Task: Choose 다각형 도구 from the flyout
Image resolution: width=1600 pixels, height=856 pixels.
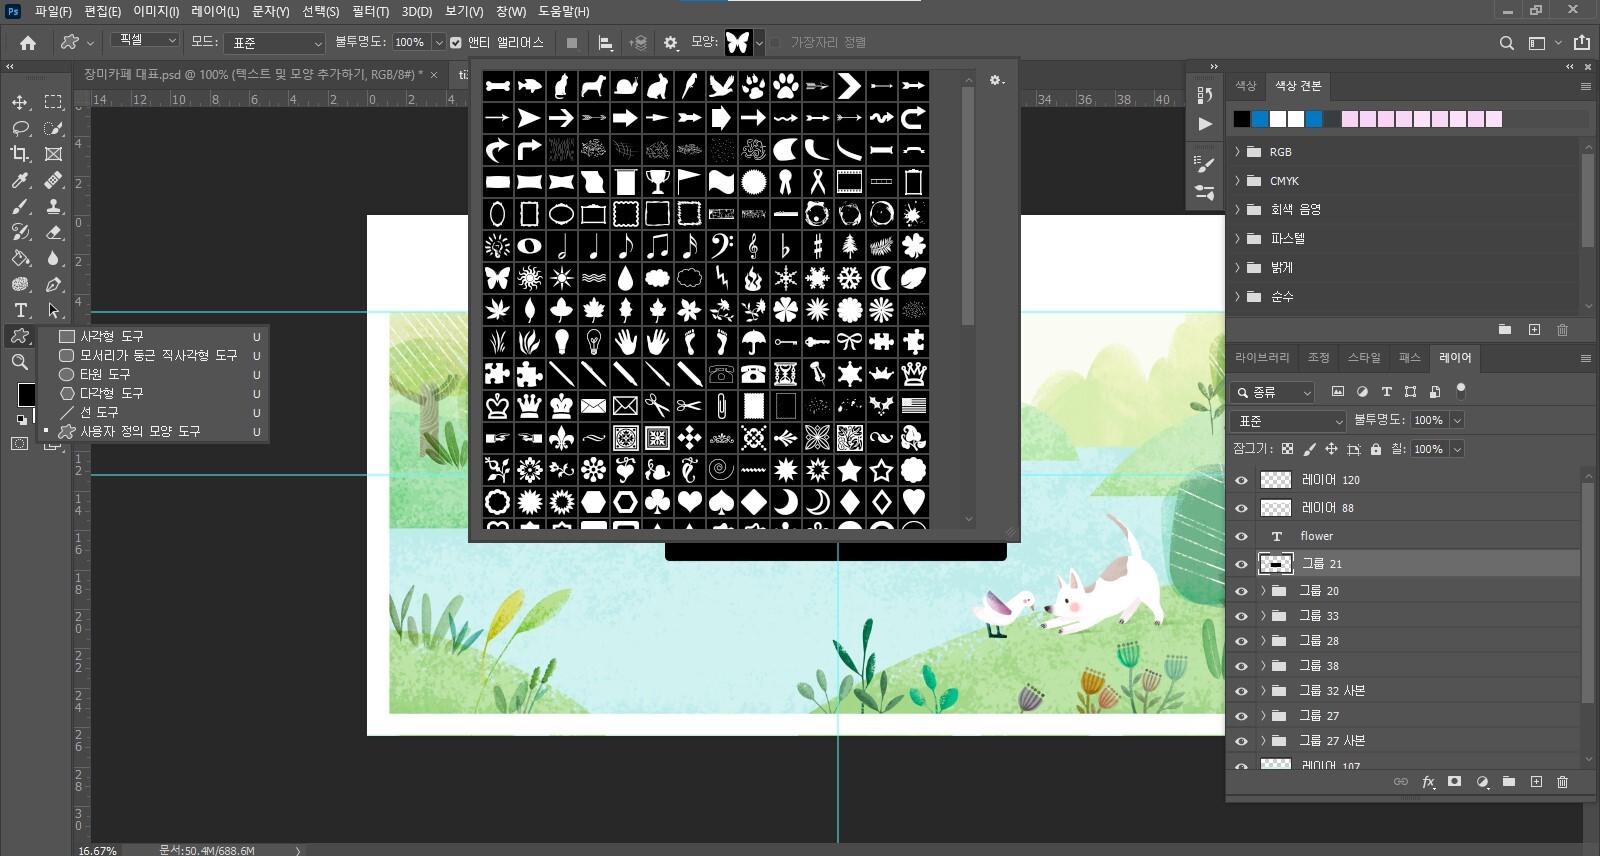Action: (111, 393)
